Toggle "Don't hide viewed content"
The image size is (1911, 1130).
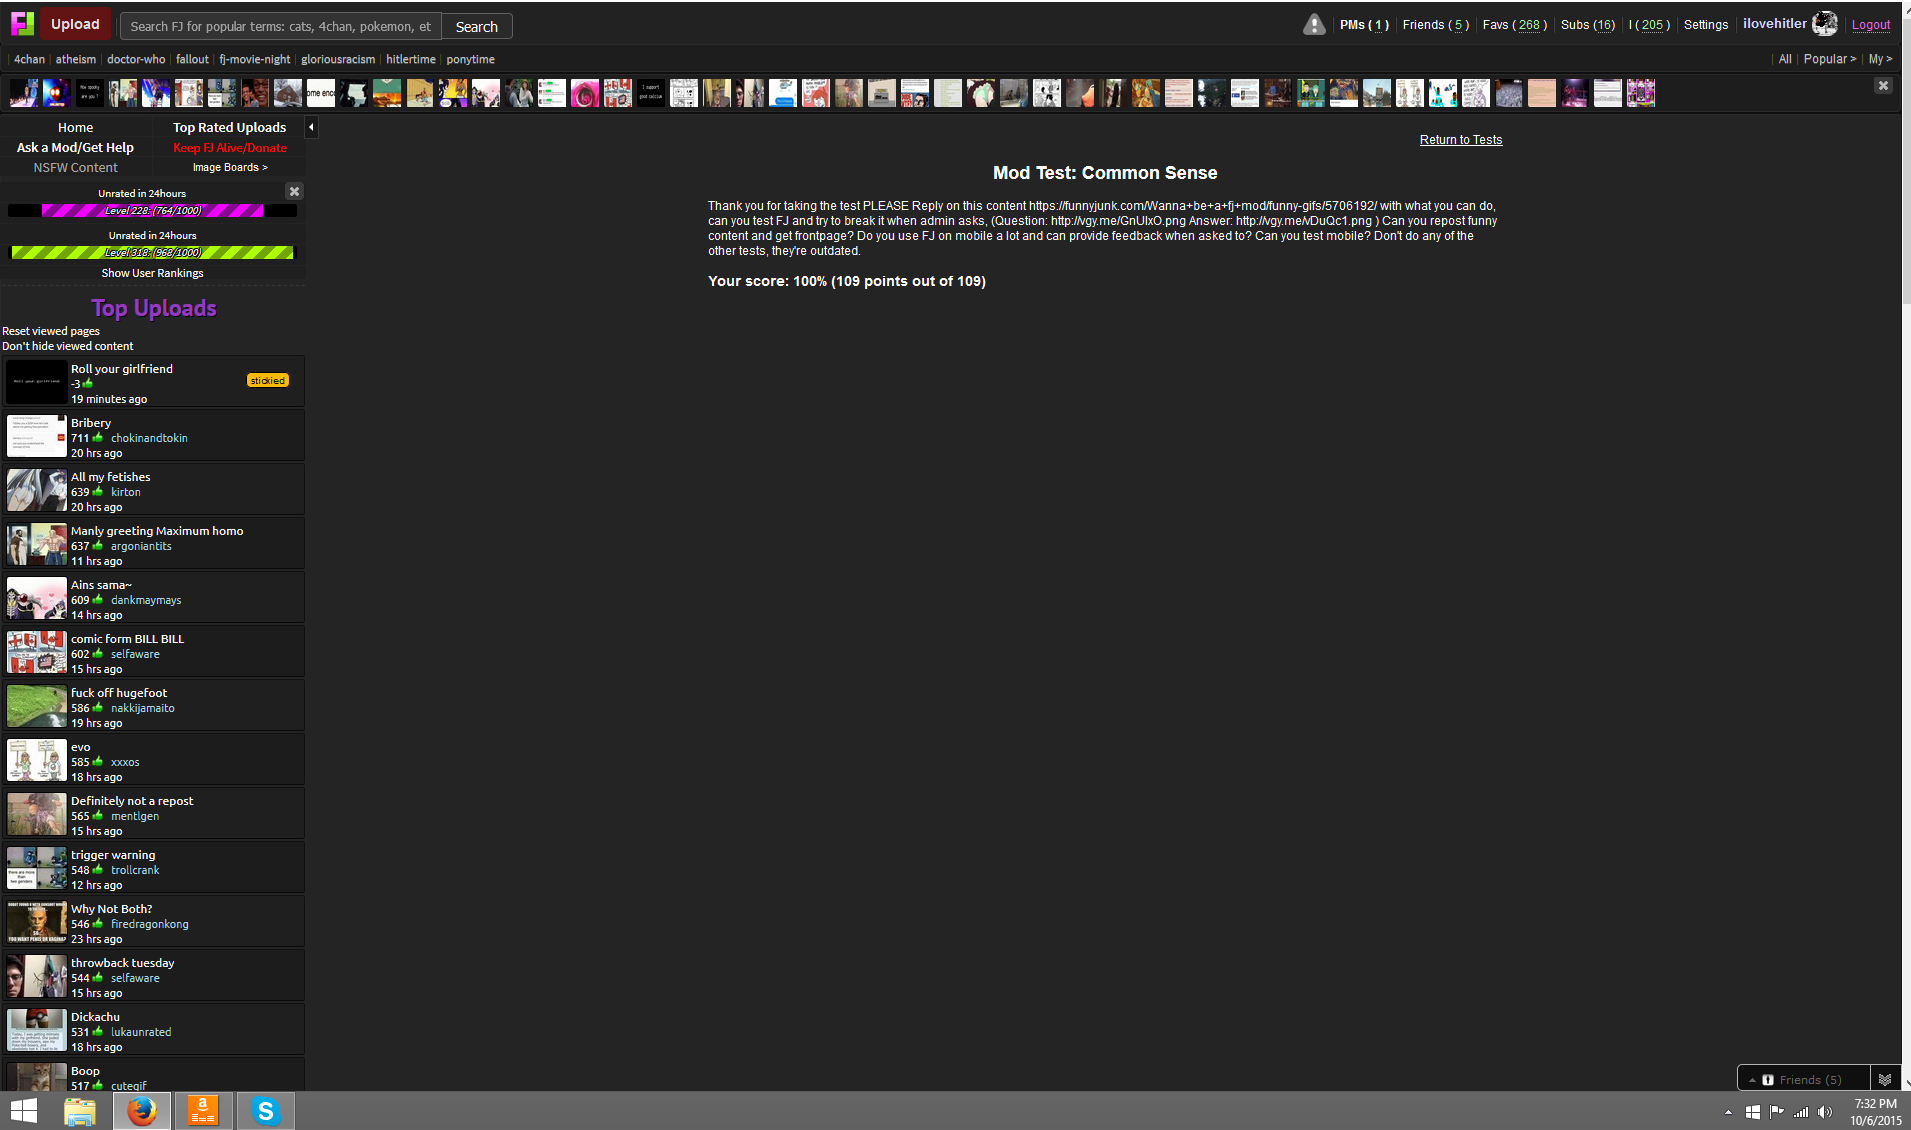pos(67,346)
